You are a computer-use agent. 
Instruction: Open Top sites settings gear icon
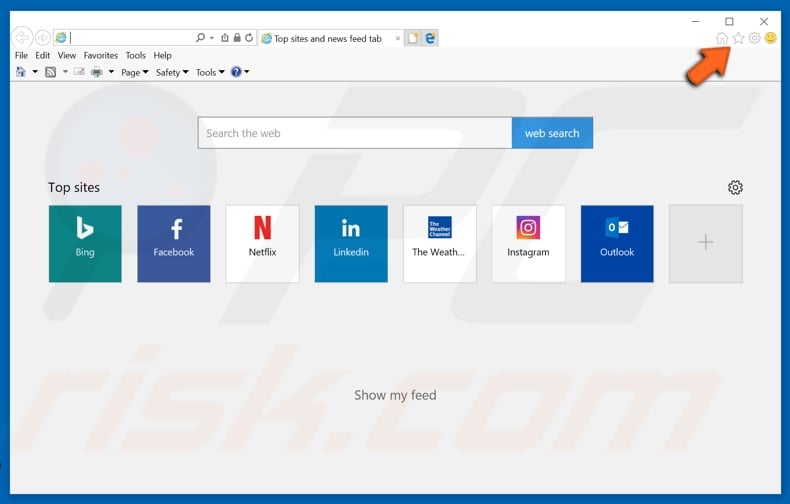click(x=735, y=187)
